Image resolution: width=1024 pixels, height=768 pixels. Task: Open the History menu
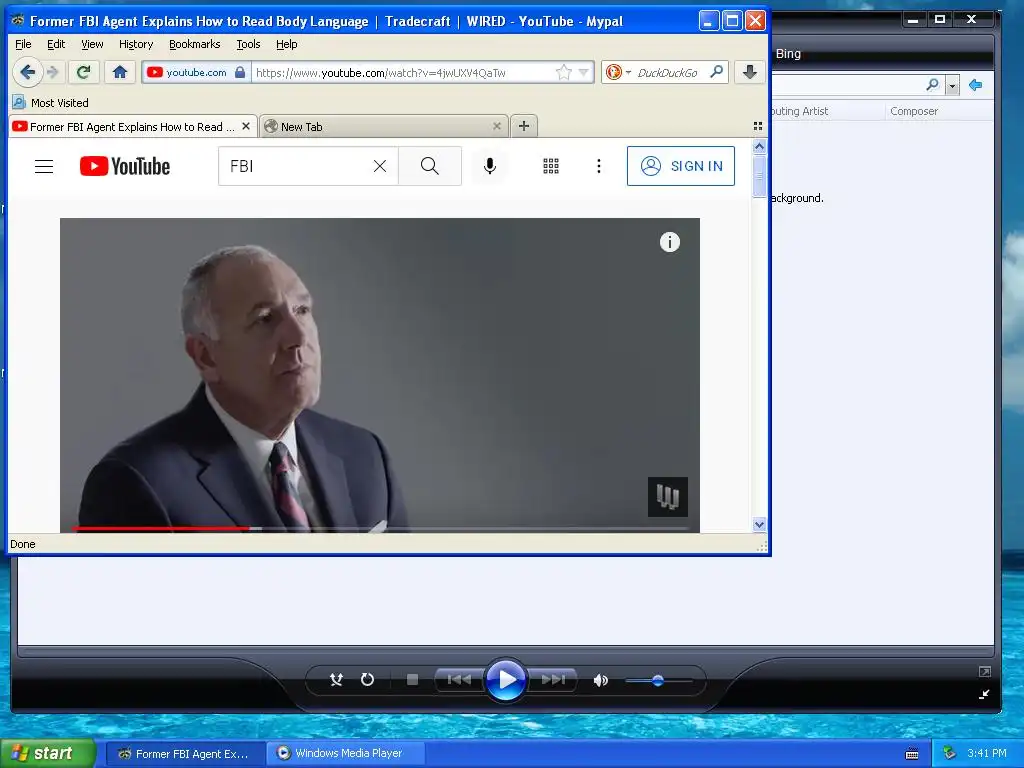click(x=136, y=44)
